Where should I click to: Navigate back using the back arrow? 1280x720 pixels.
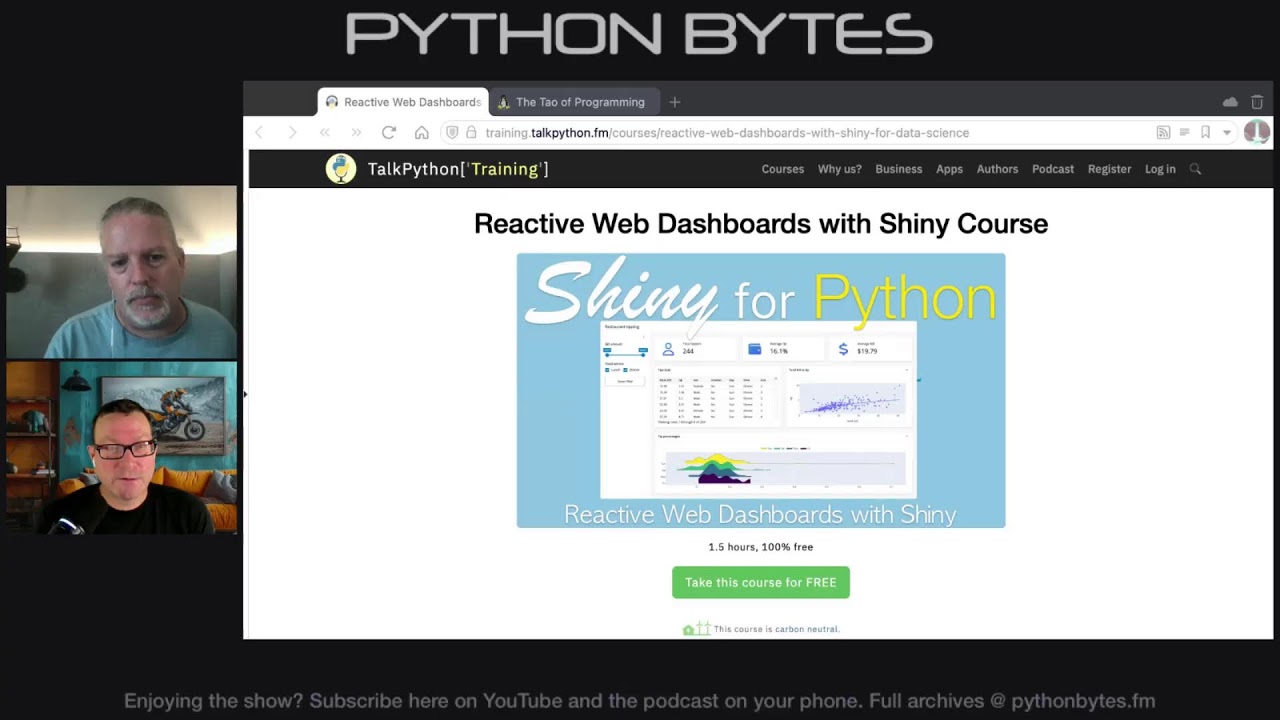259,132
